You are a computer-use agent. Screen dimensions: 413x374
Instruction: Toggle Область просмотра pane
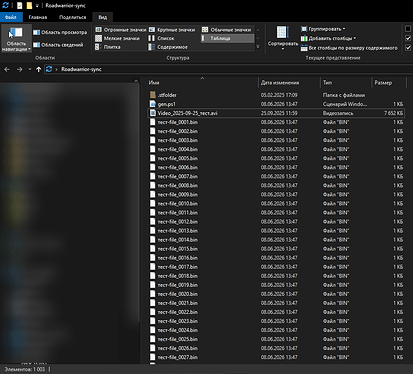click(60, 32)
